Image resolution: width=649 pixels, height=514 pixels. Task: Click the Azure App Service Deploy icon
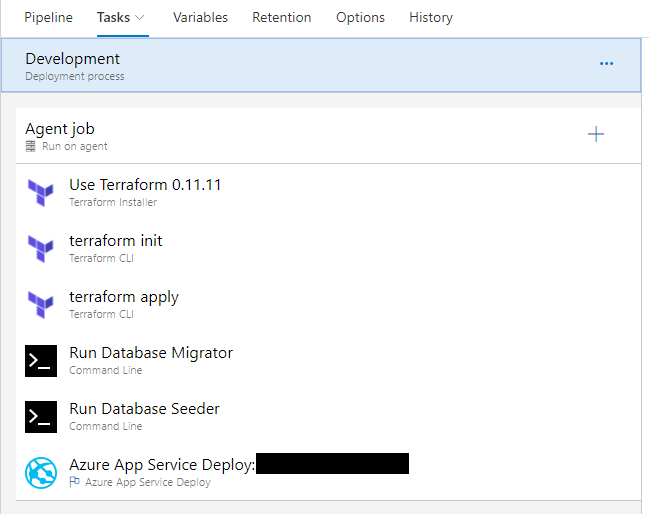pyautogui.click(x=41, y=472)
